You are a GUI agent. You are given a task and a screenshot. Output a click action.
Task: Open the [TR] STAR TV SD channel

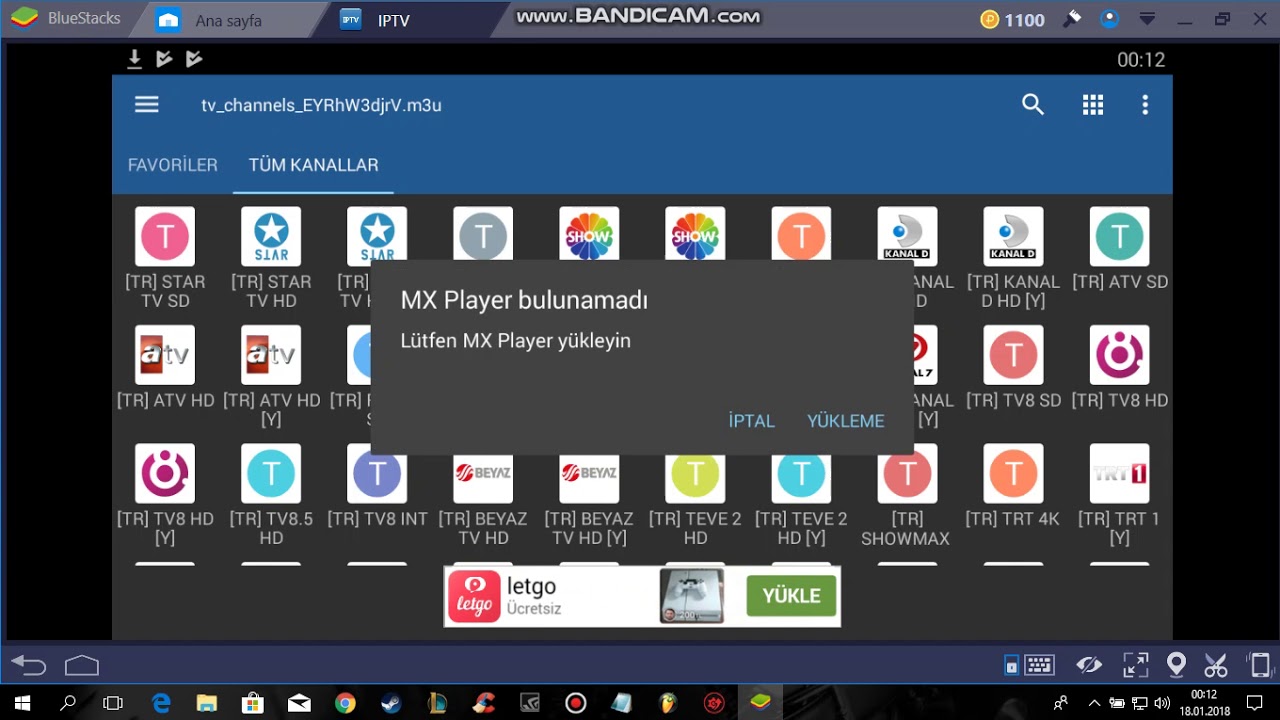pyautogui.click(x=165, y=258)
